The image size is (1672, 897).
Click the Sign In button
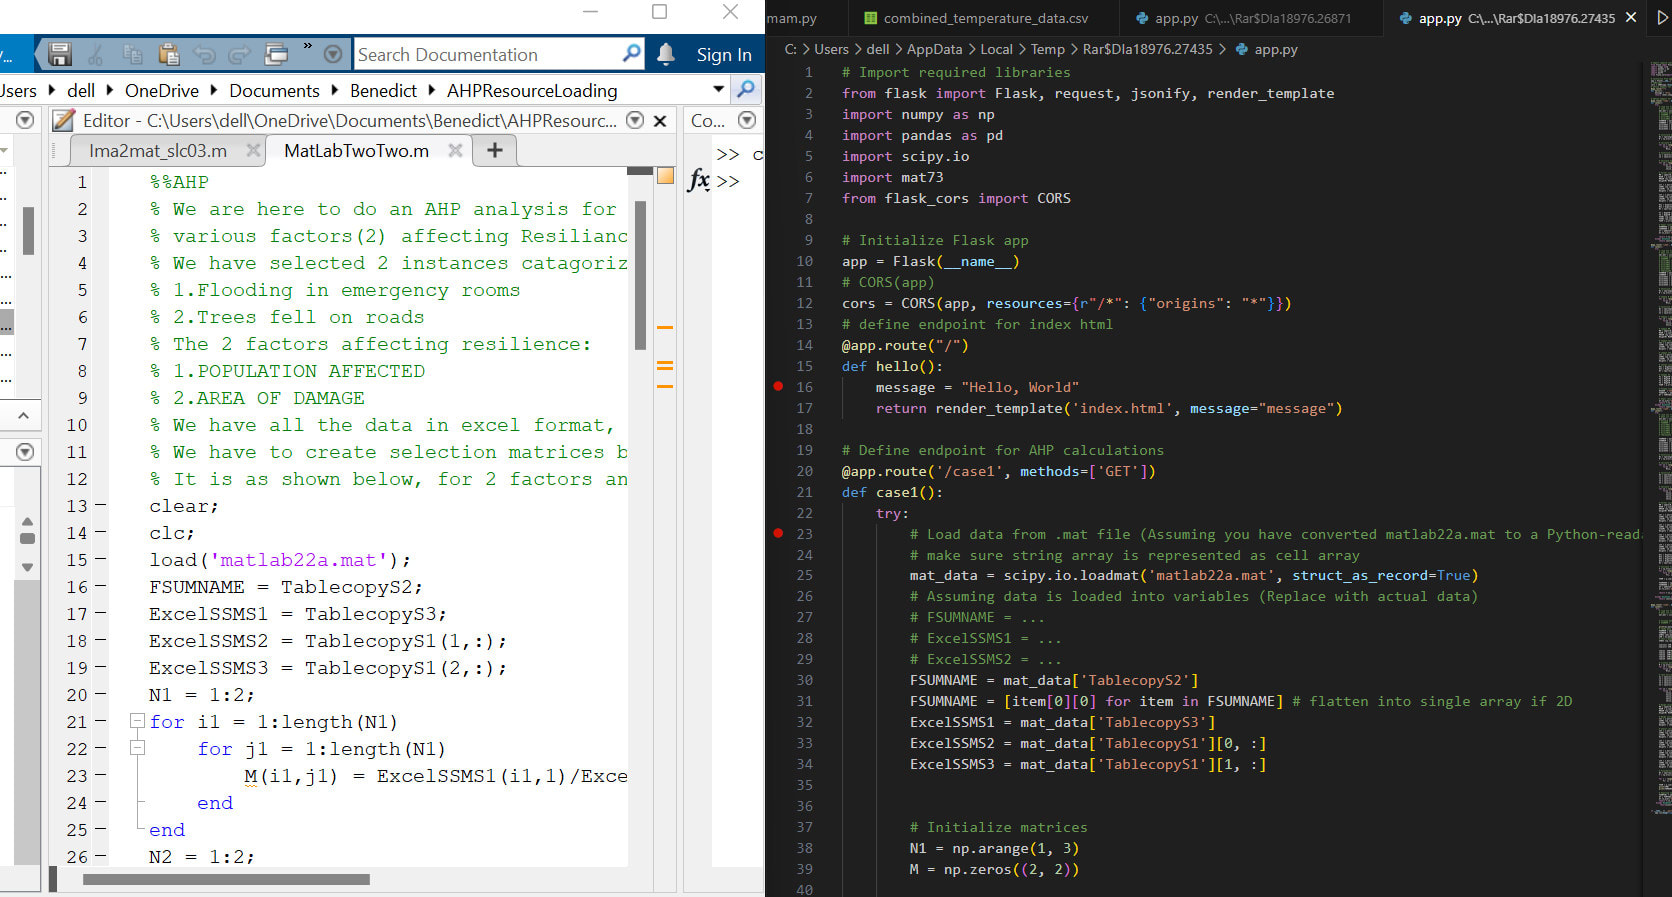pyautogui.click(x=723, y=55)
